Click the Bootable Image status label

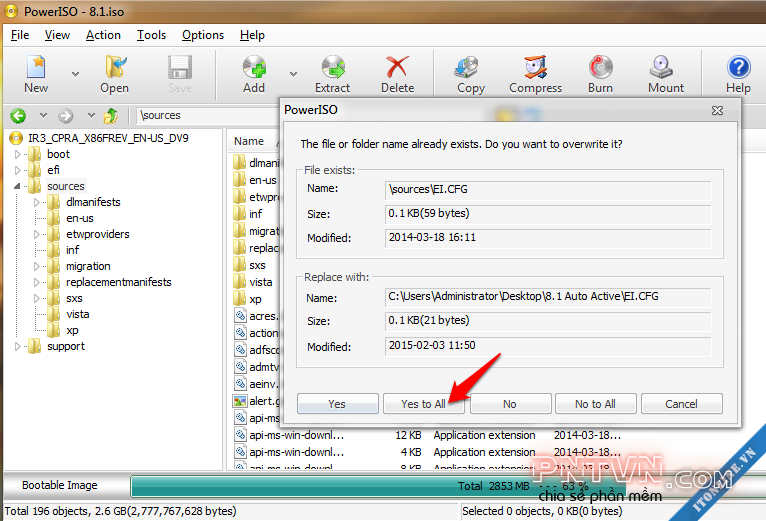[x=60, y=485]
